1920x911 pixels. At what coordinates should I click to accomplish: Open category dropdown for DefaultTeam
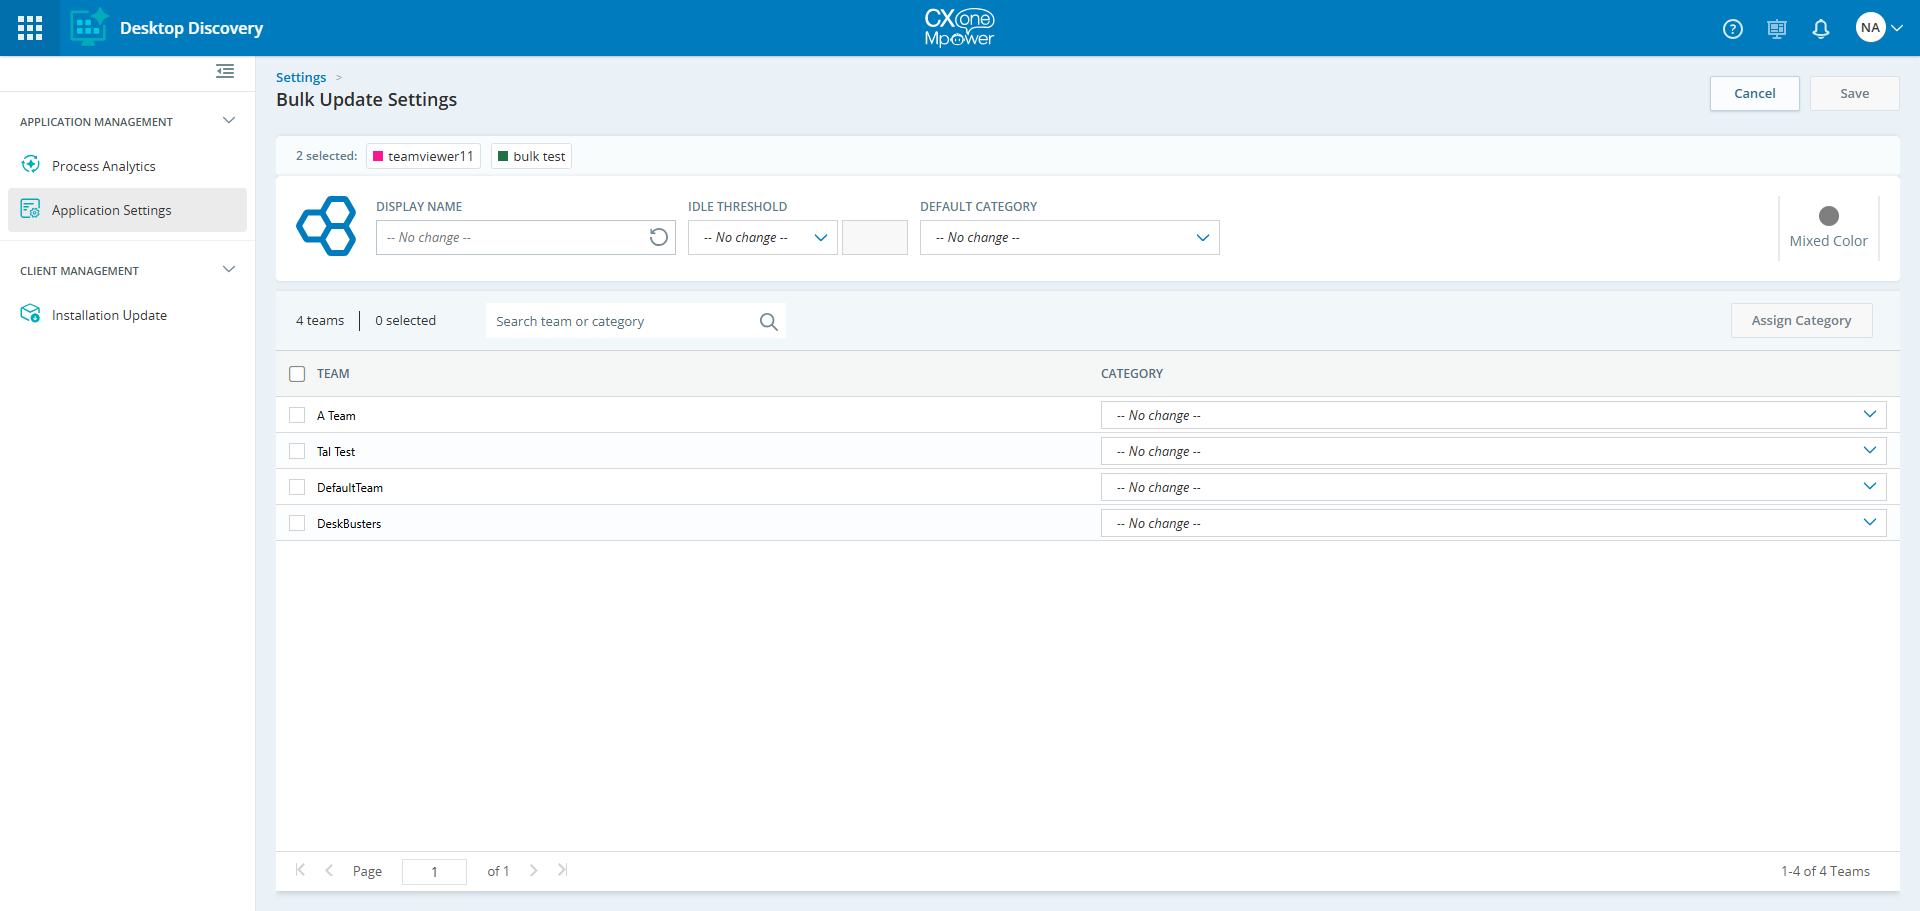pos(1494,487)
